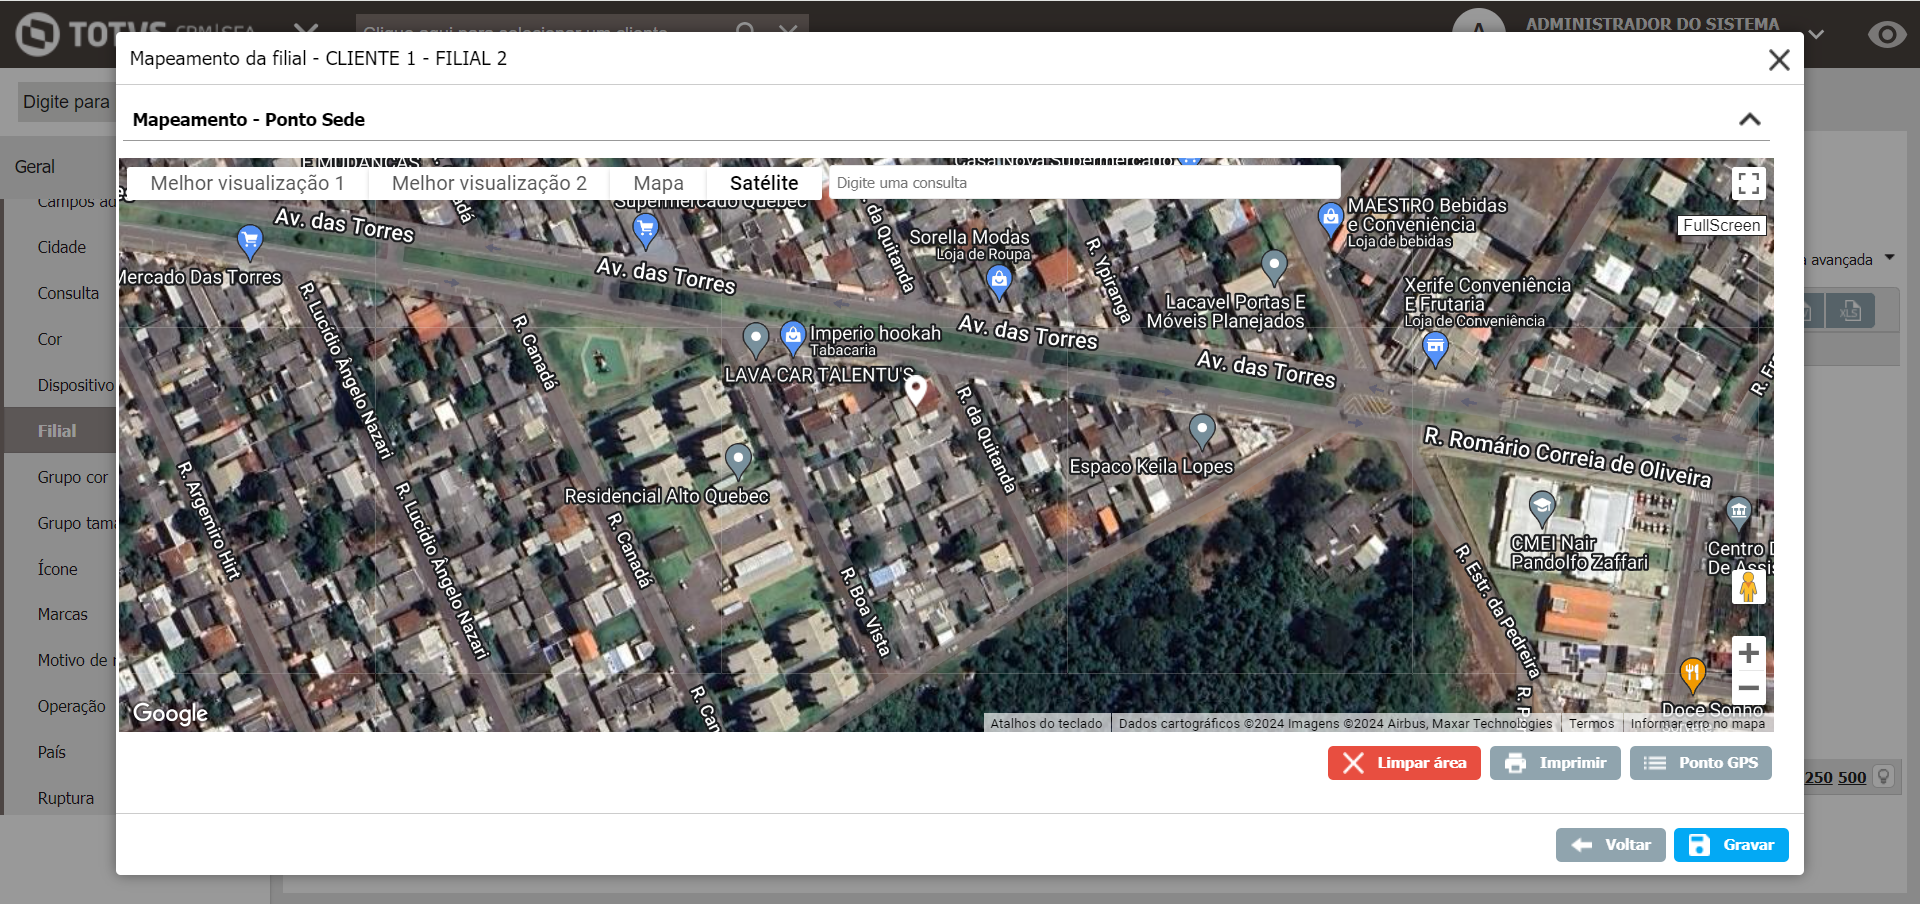Collapse the Mapeamento - Ponto Sede section
The height and width of the screenshot is (904, 1920).
(x=1749, y=119)
